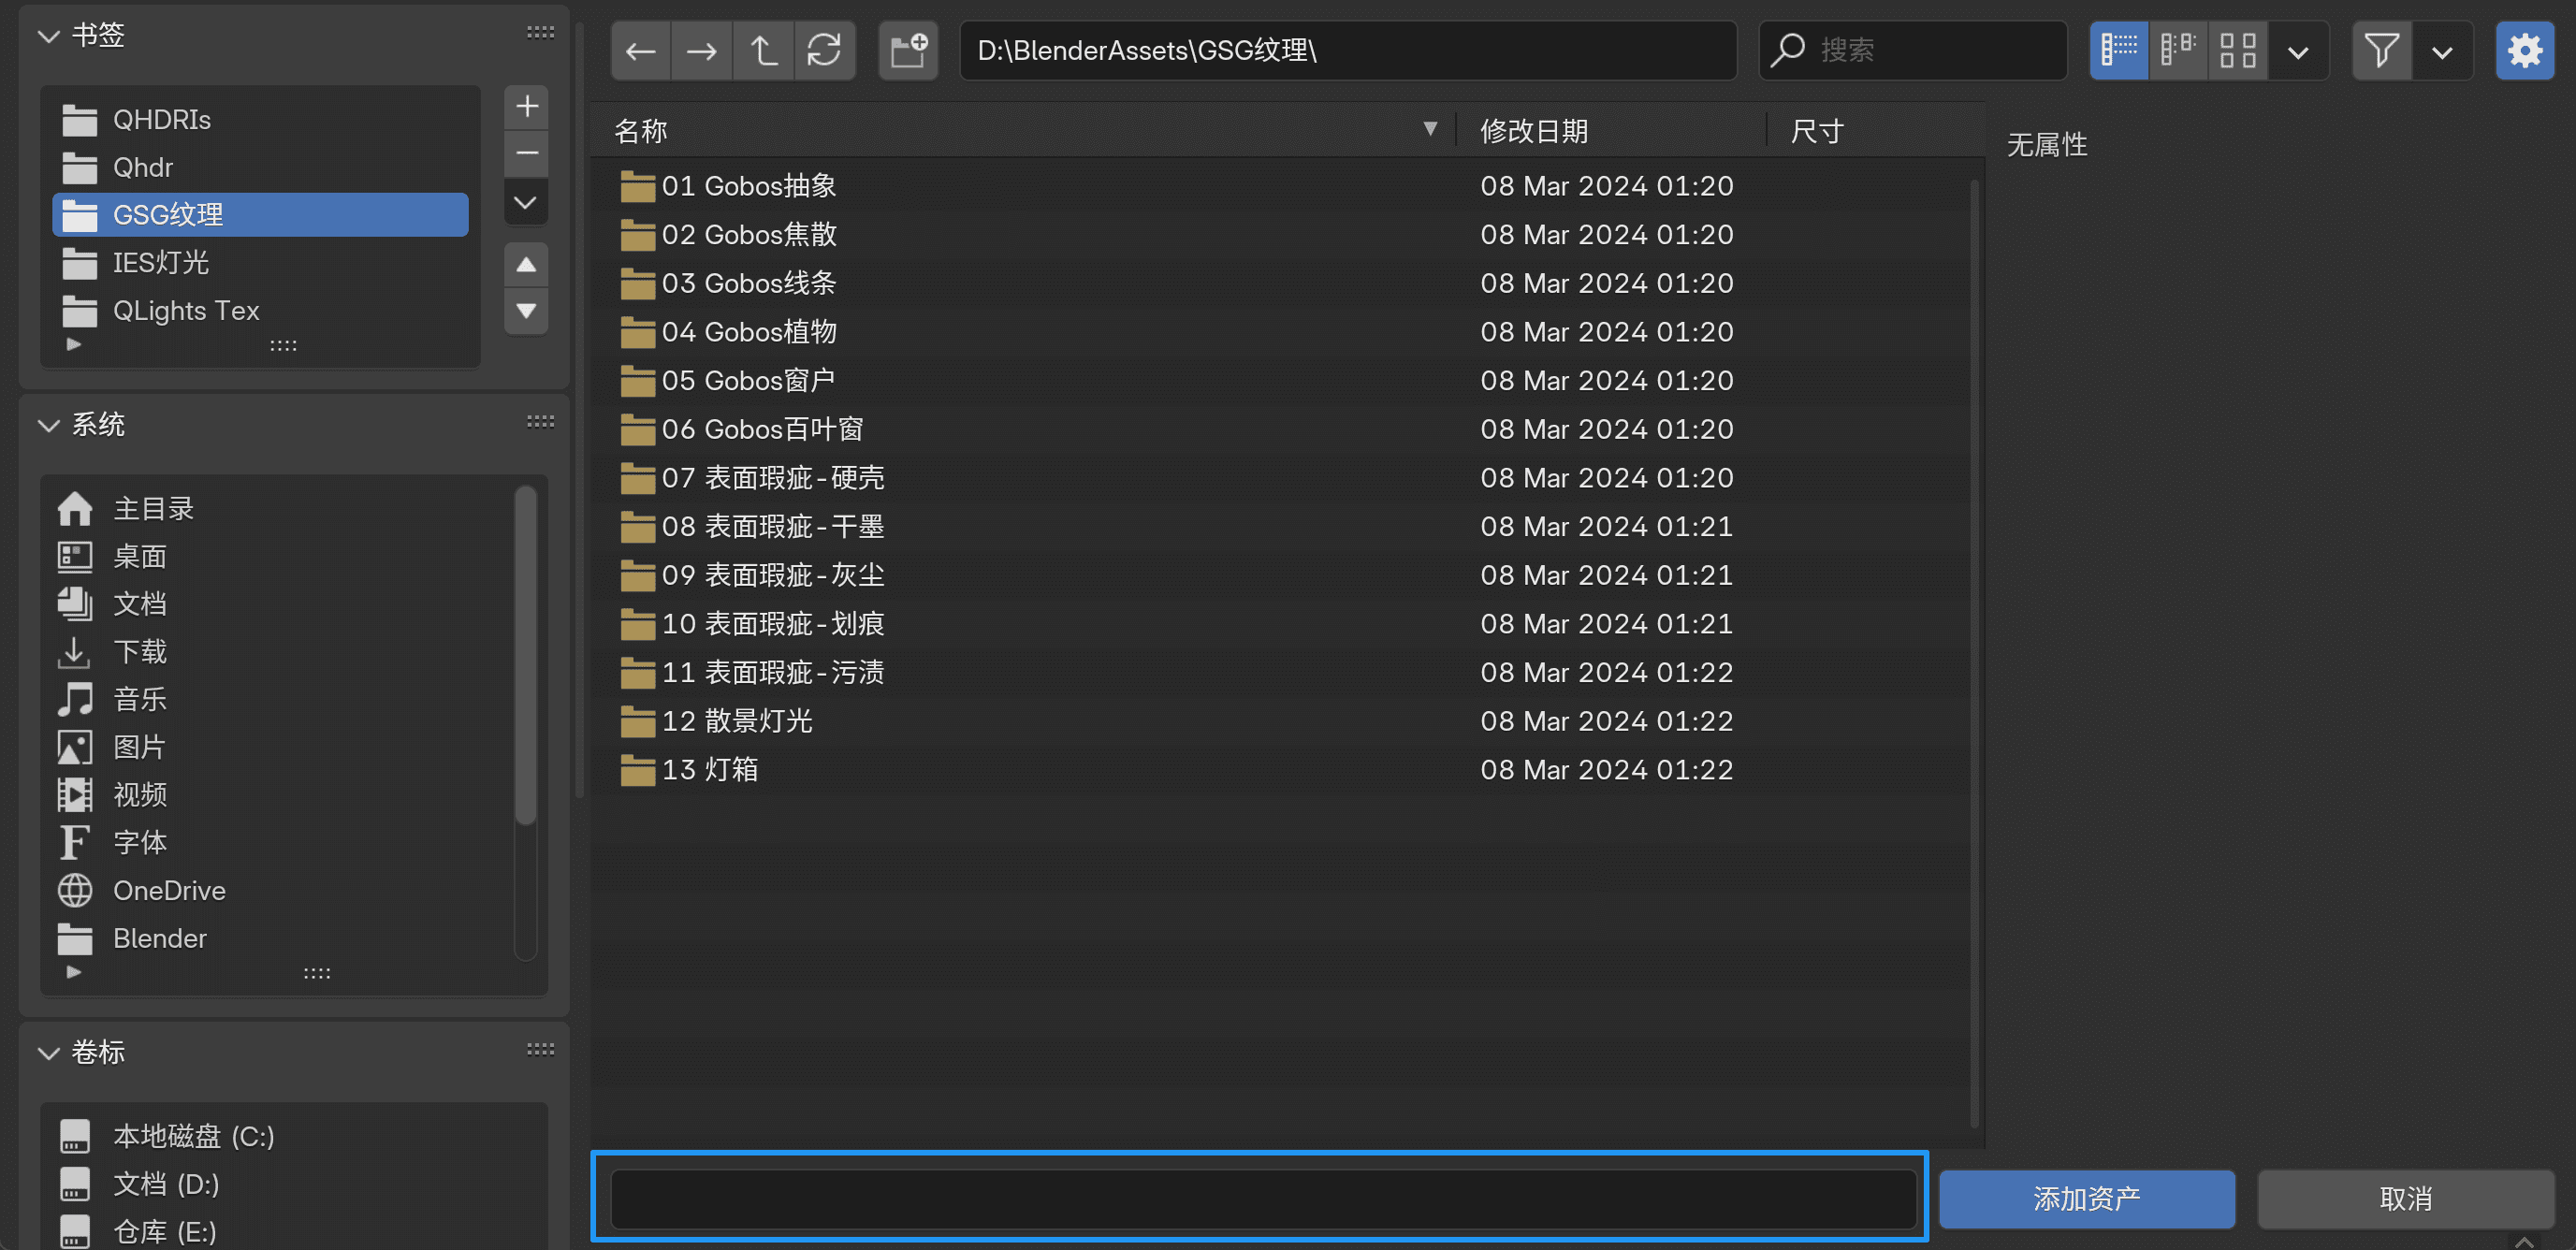Viewport: 2576px width, 1250px height.
Task: Remove selected bookmark with minus
Action: (526, 153)
